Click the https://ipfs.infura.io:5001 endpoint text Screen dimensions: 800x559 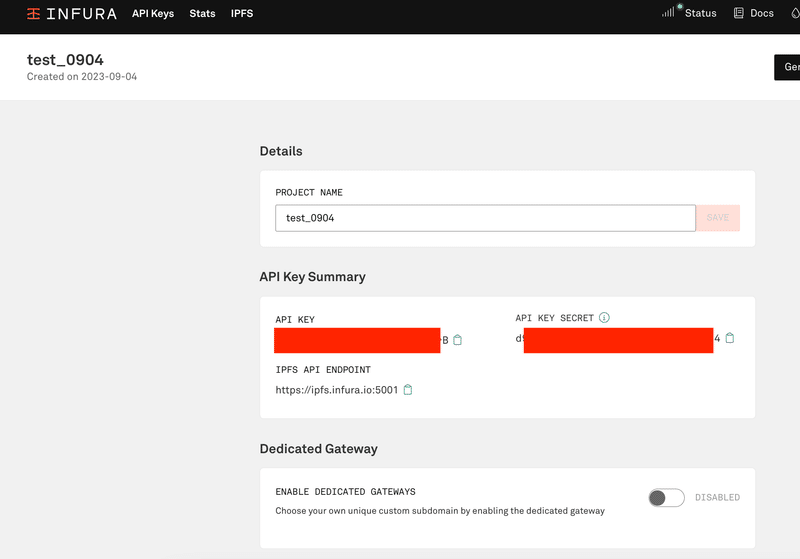[x=337, y=390]
